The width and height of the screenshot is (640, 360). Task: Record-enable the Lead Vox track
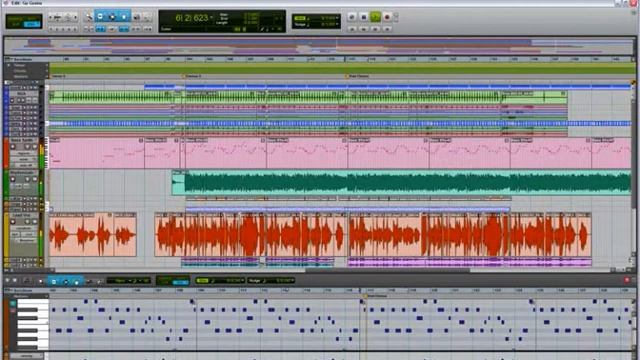pos(13,222)
